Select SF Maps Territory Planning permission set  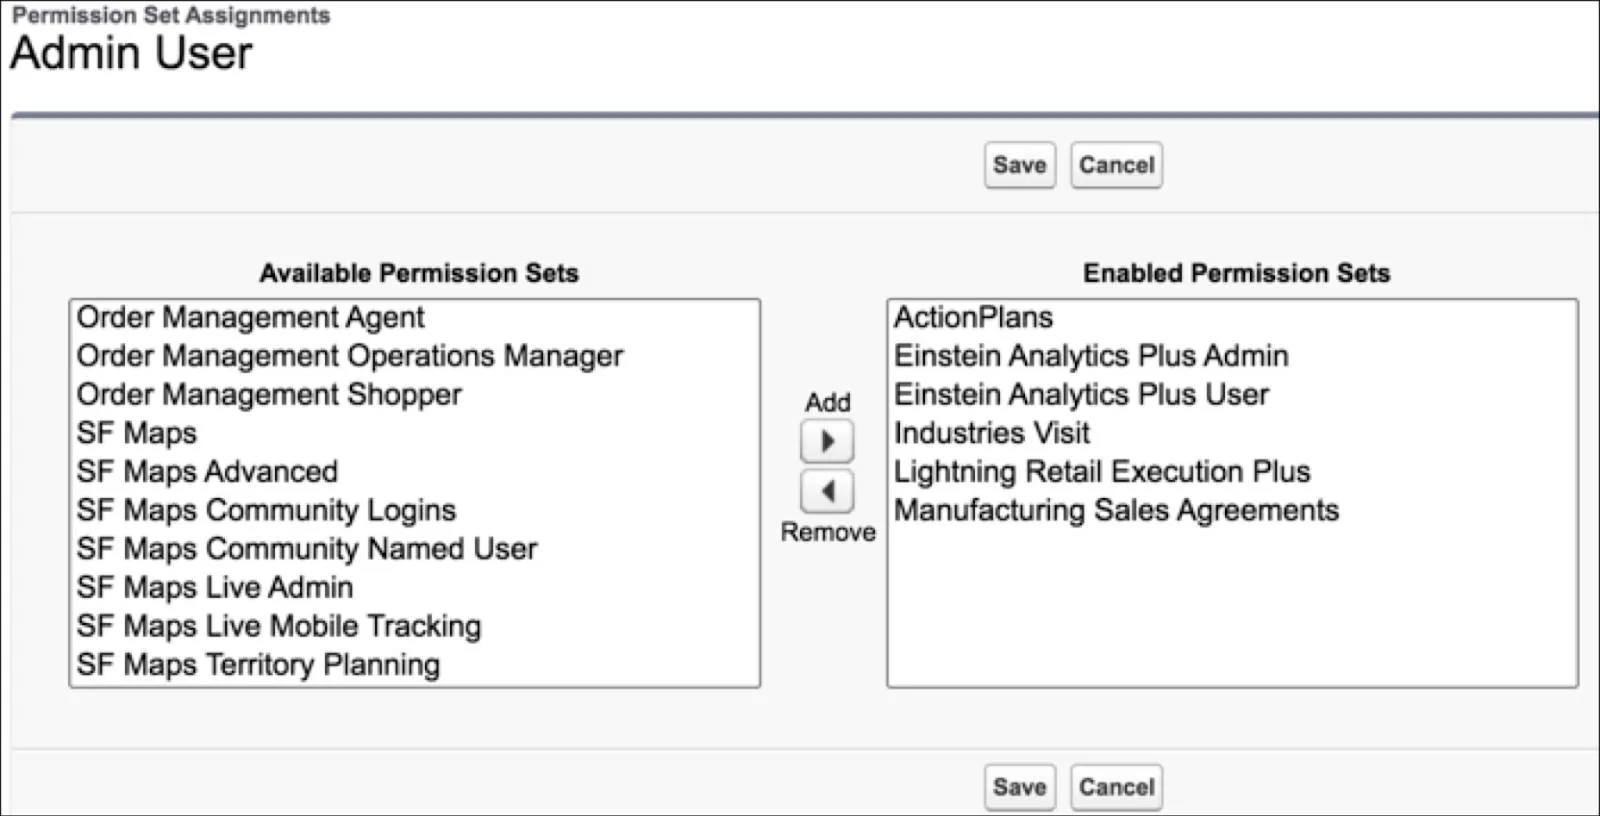coord(257,664)
